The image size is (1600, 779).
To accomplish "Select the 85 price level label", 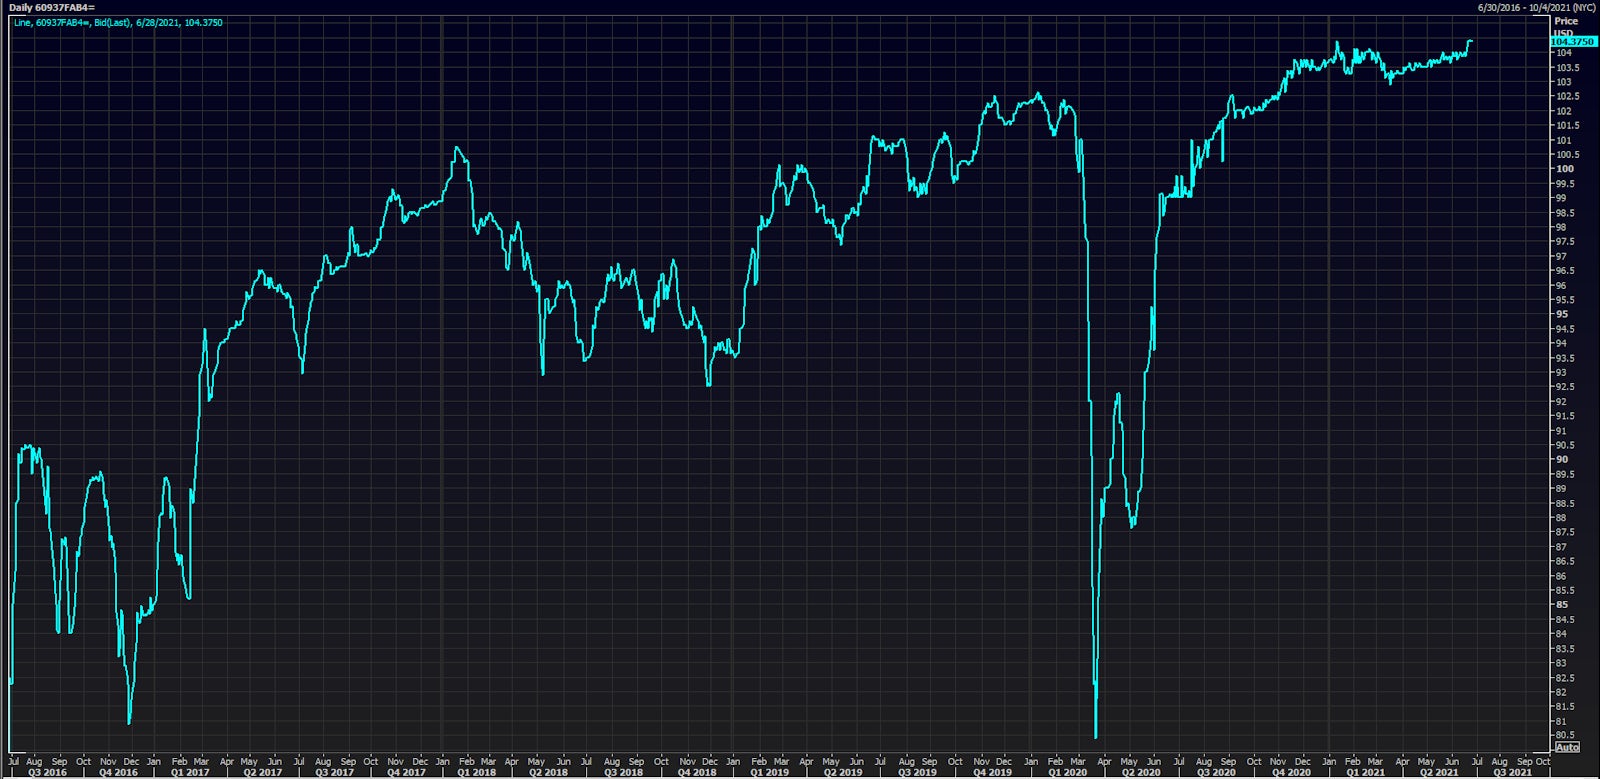I will [1562, 605].
